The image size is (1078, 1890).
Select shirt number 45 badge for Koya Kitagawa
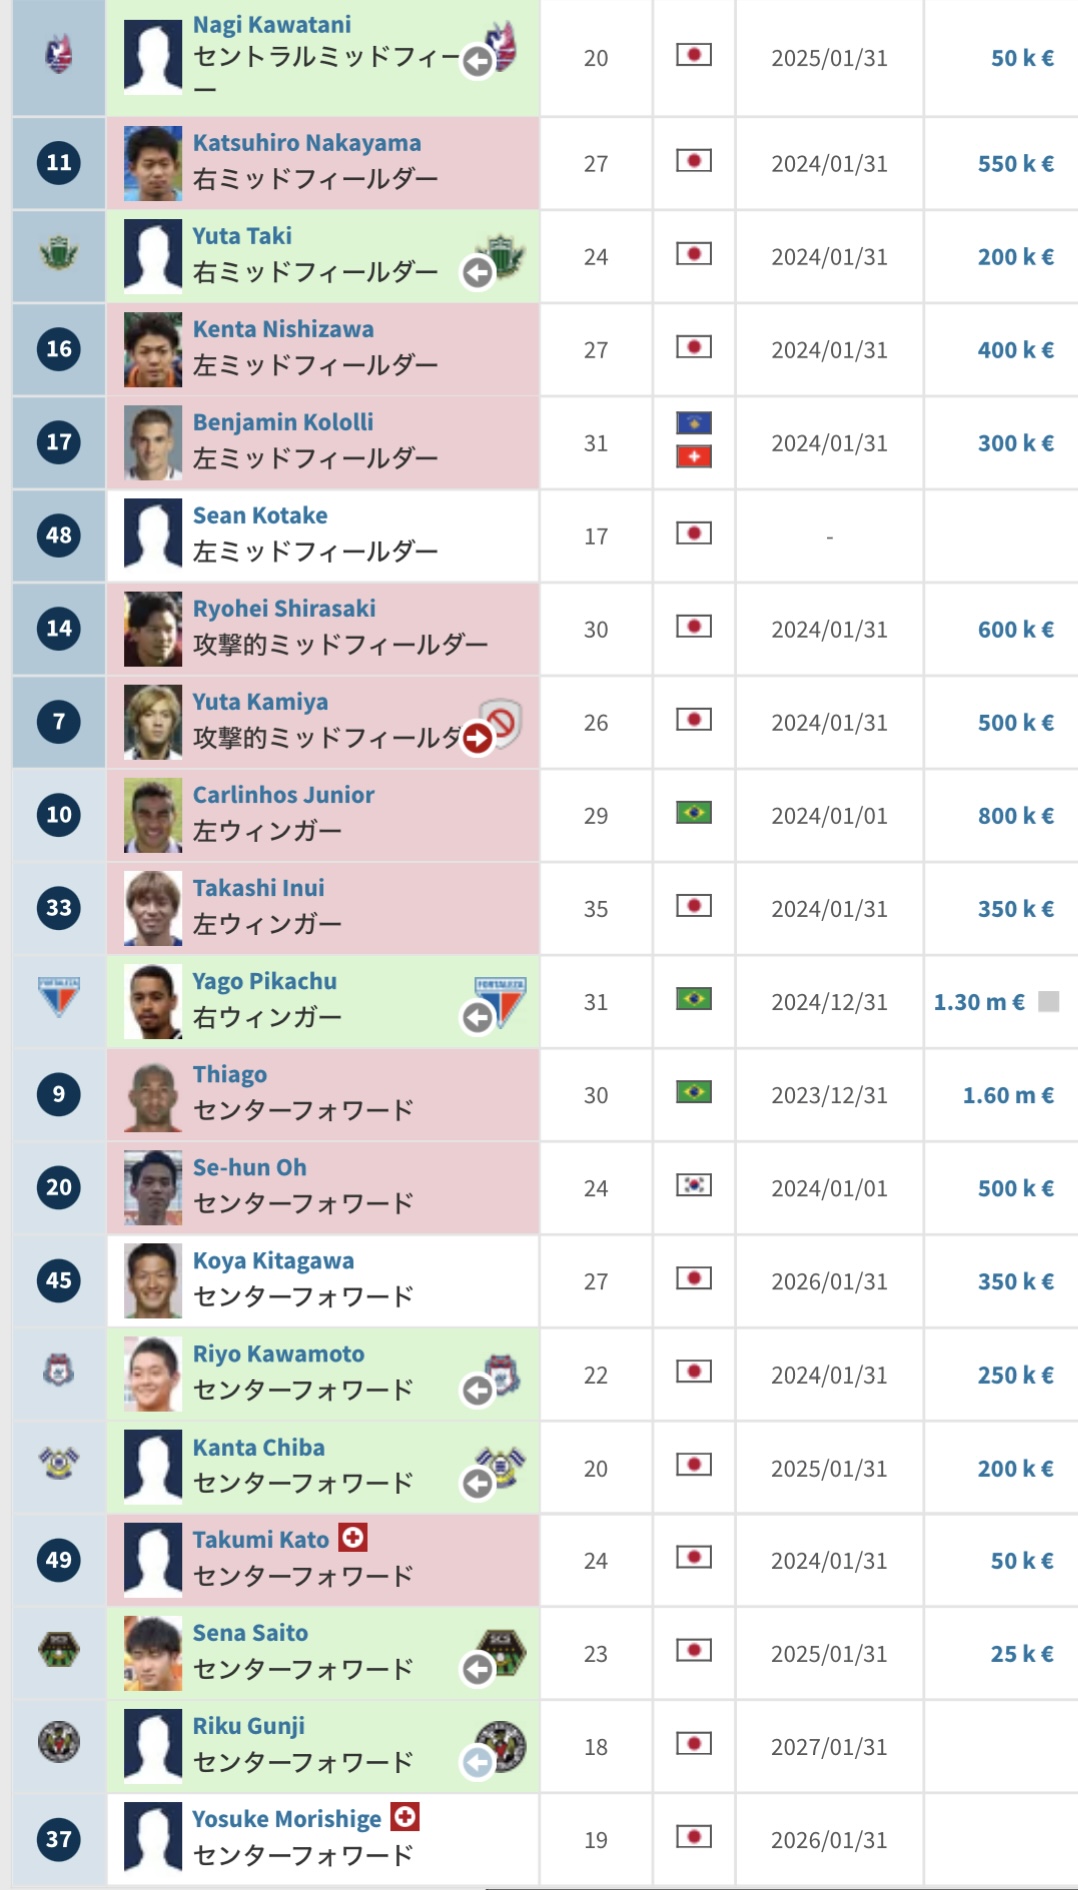(59, 1280)
